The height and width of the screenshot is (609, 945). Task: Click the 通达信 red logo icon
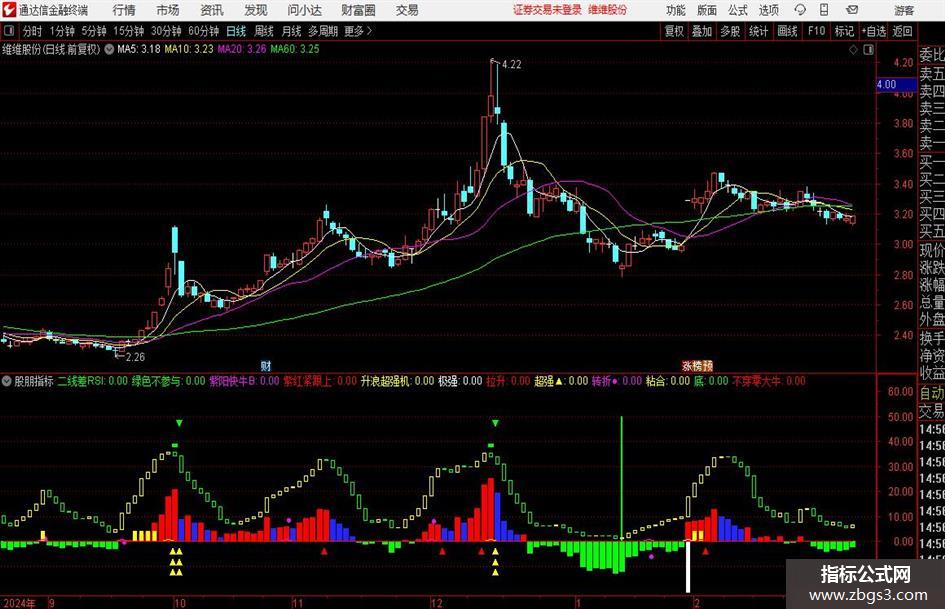click(9, 10)
